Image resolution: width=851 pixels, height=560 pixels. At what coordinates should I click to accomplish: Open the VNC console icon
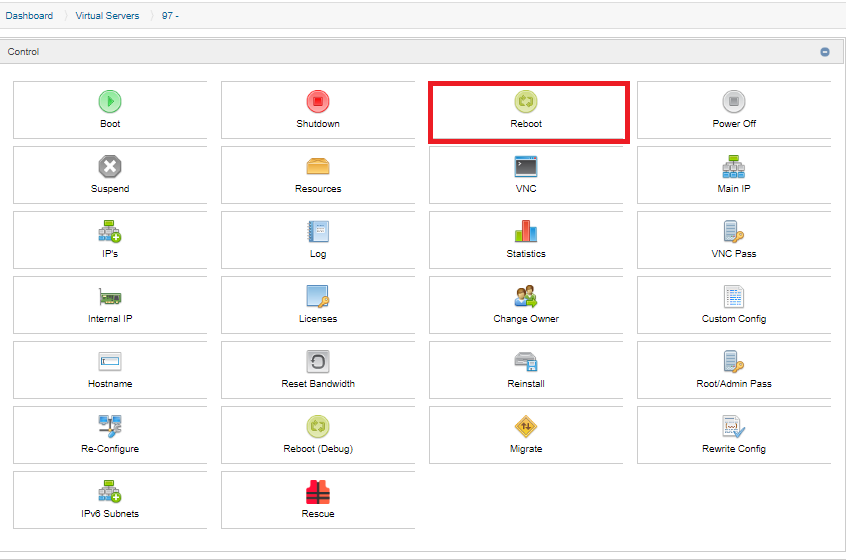click(x=526, y=166)
